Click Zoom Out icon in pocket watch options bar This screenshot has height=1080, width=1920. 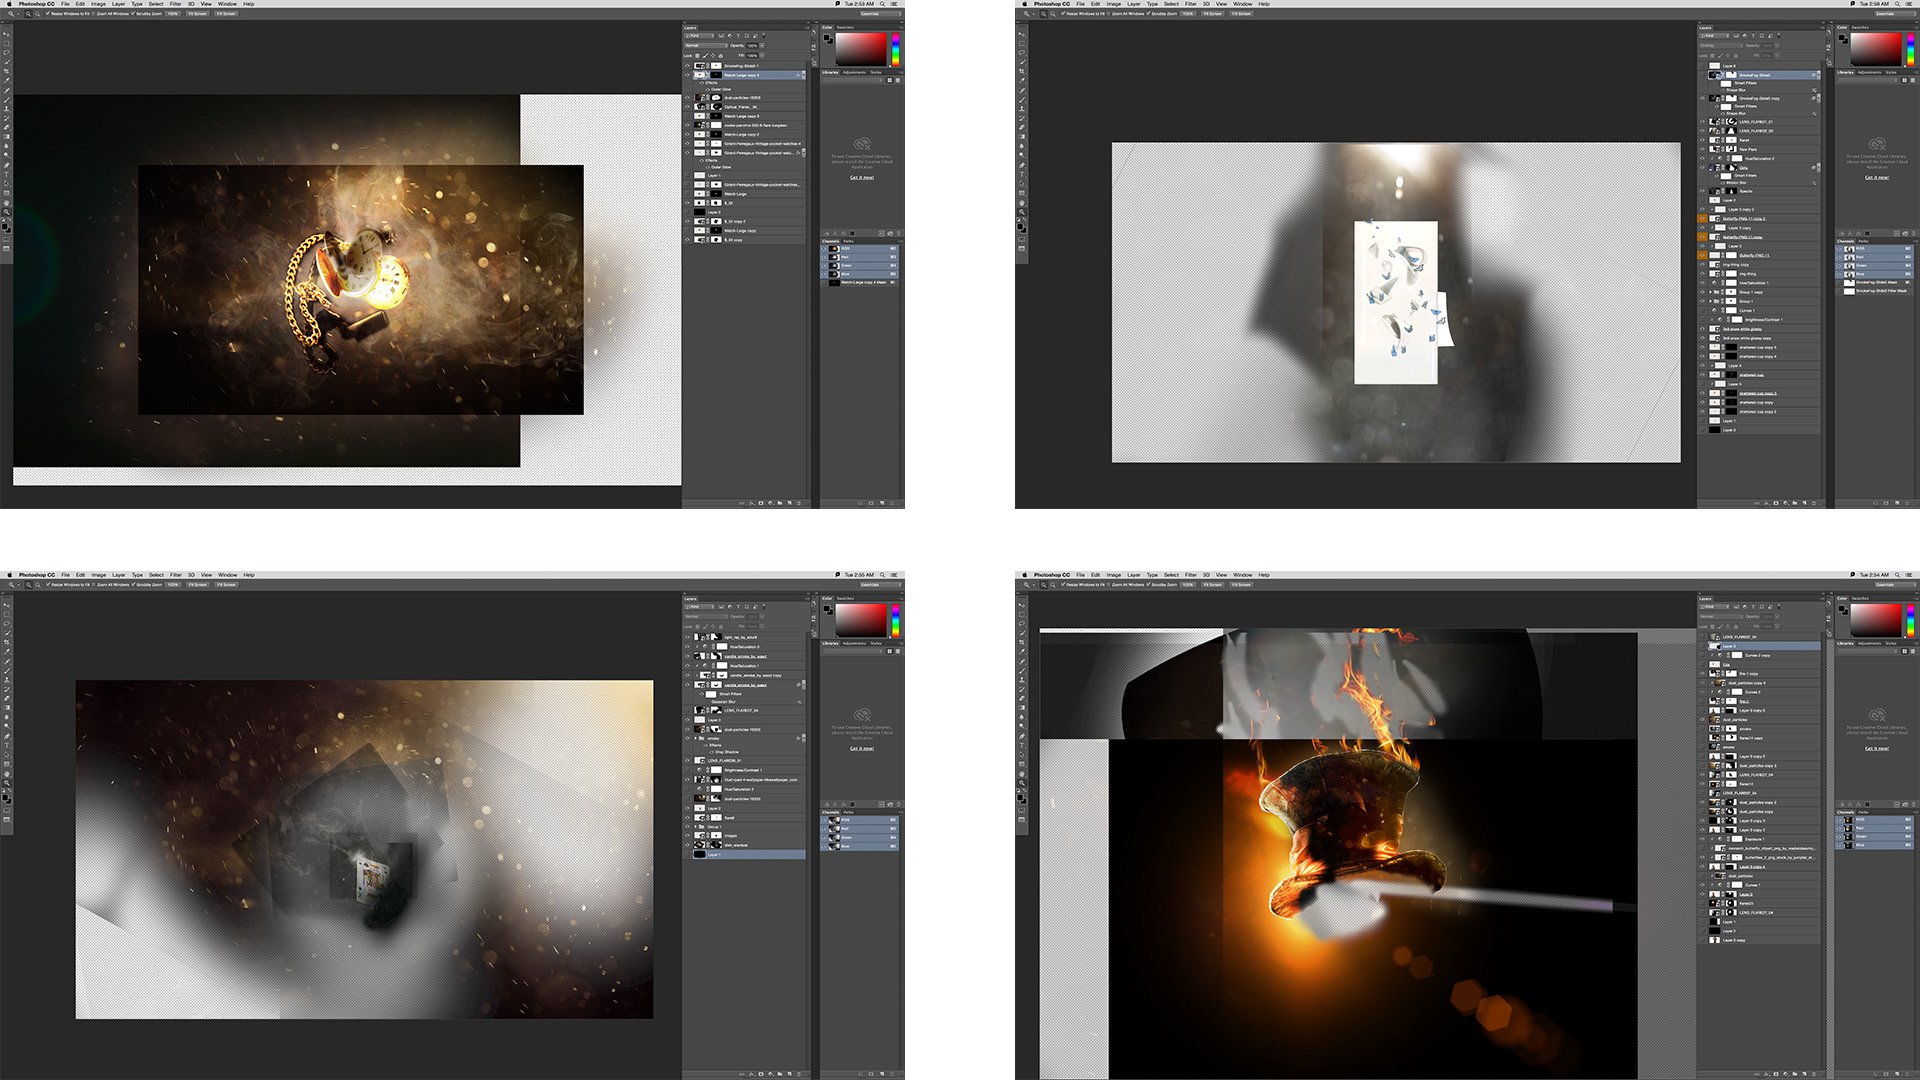point(37,14)
